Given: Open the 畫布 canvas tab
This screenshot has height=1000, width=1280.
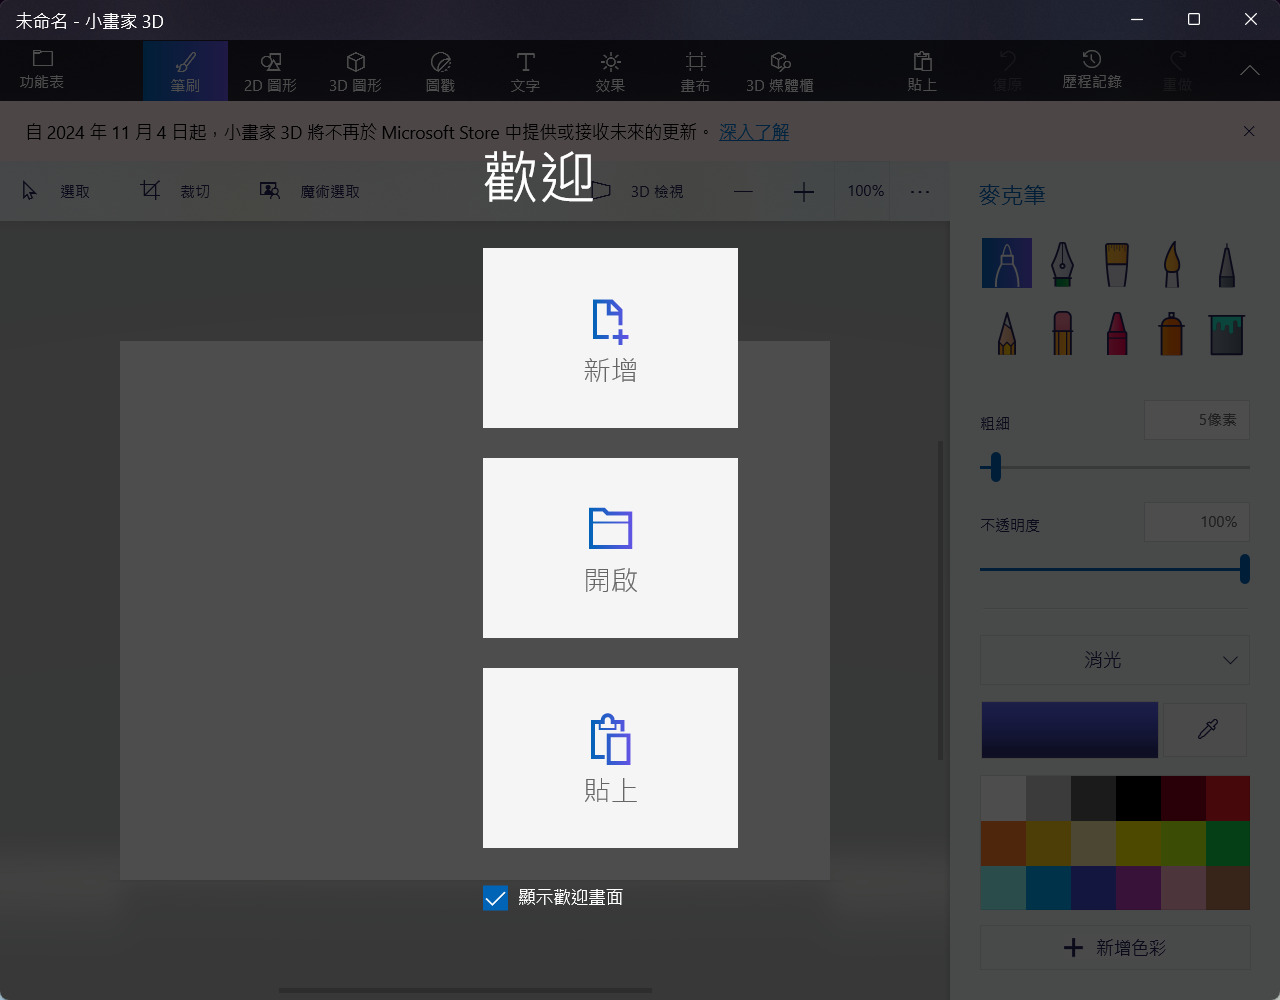Looking at the screenshot, I should (x=695, y=71).
